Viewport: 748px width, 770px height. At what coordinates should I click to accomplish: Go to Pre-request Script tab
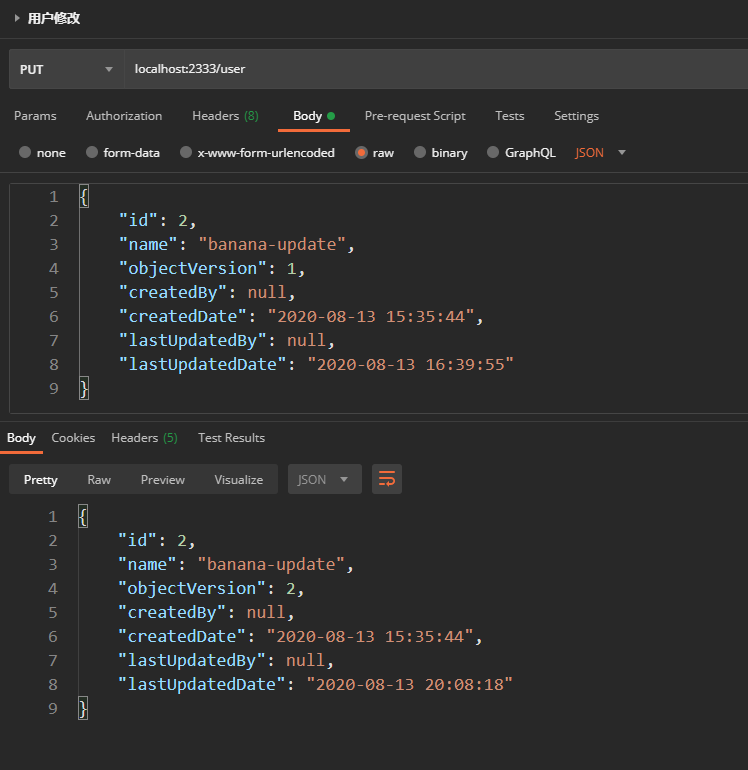[x=415, y=116]
